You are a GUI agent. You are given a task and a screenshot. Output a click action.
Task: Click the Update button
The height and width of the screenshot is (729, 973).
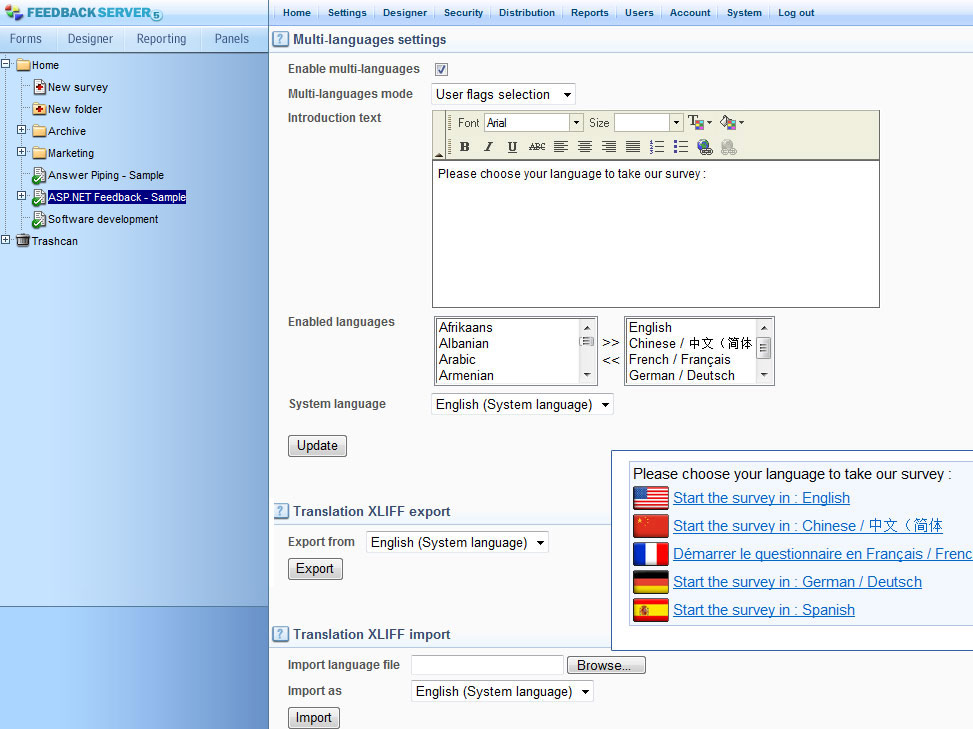[x=317, y=445]
